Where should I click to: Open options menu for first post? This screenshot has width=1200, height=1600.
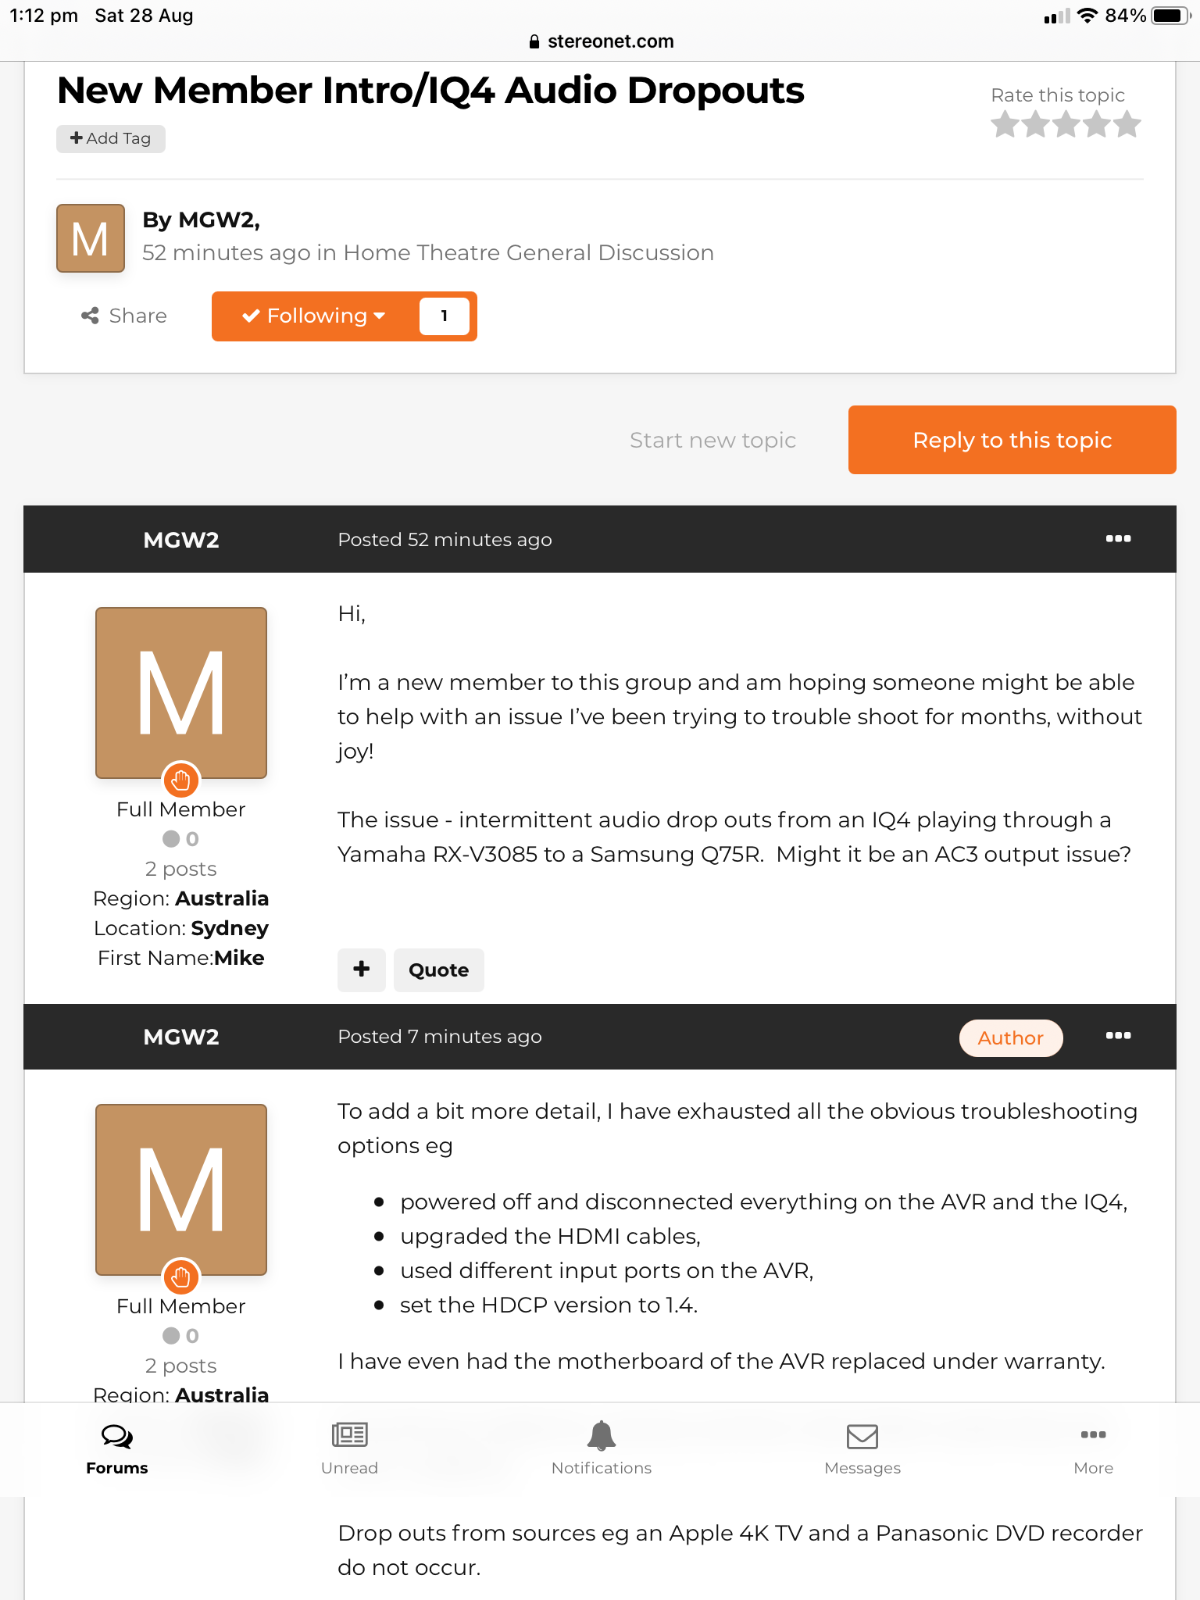1118,539
